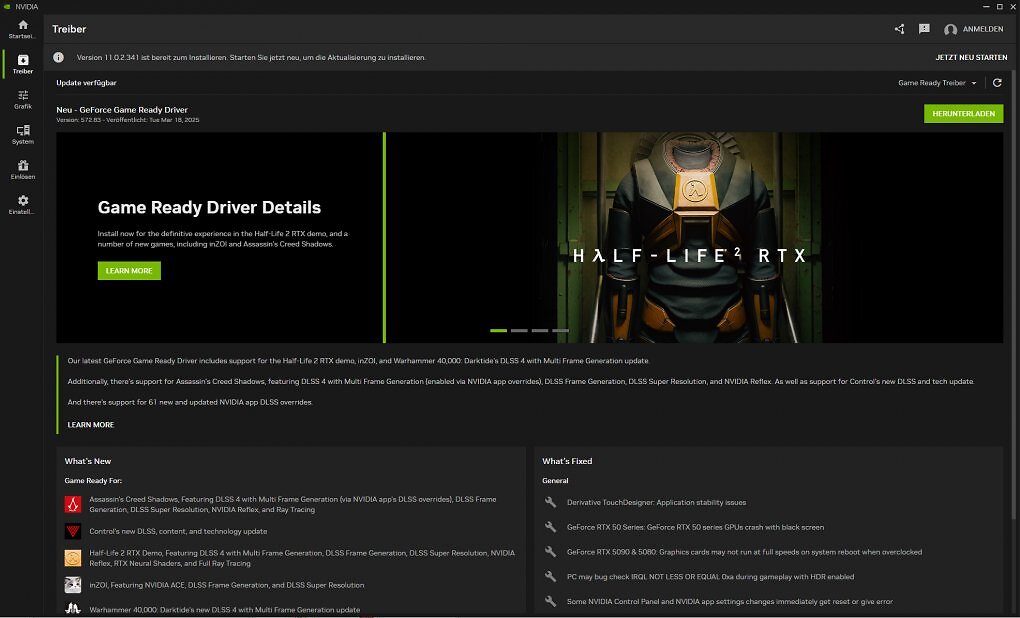This screenshot has width=1020, height=618.
Task: Click 'Version 11.0.2.341 ist bereit' banner text
Action: 251,58
